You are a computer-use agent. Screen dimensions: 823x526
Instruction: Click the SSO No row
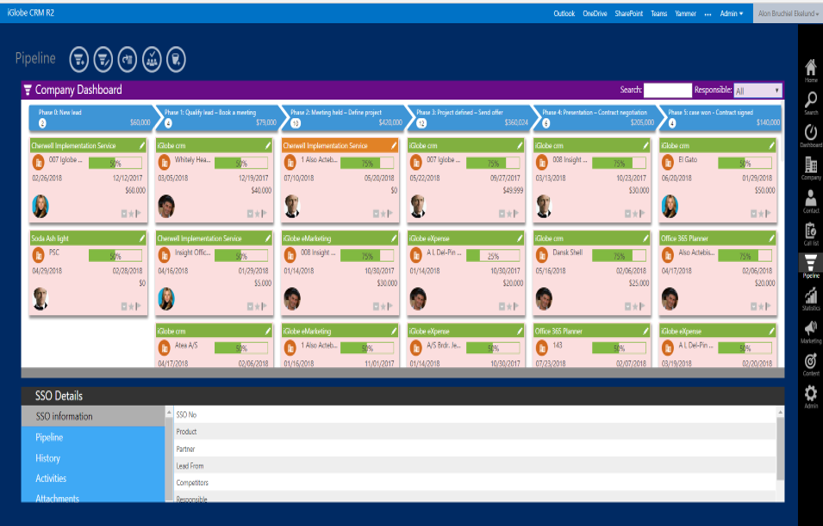pyautogui.click(x=476, y=415)
